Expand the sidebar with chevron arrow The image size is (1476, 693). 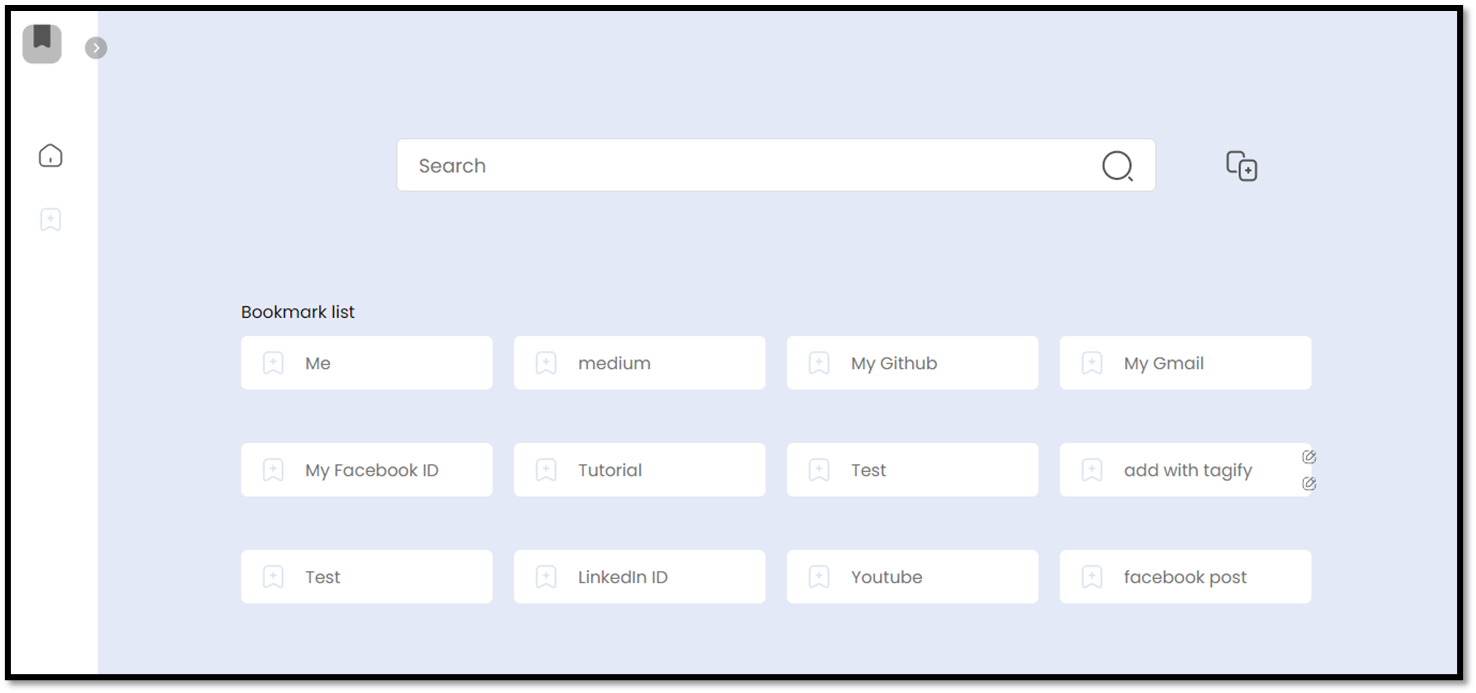[96, 47]
